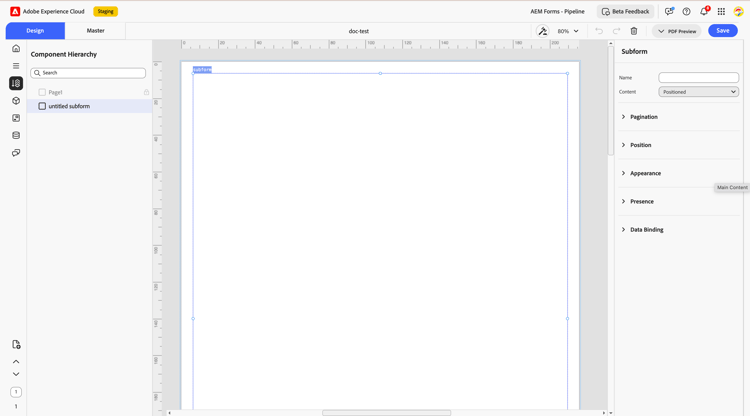Click the Save button
This screenshot has height=416, width=750.
[x=723, y=31]
